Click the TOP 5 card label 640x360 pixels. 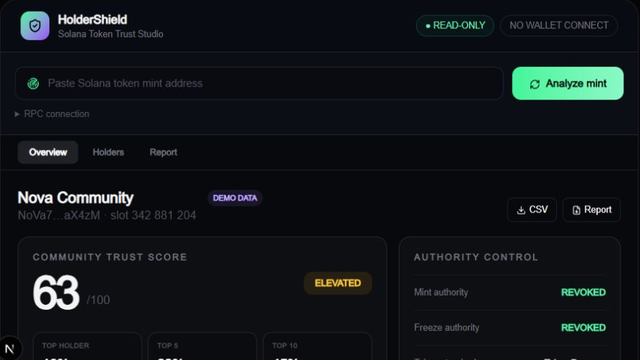pos(167,345)
